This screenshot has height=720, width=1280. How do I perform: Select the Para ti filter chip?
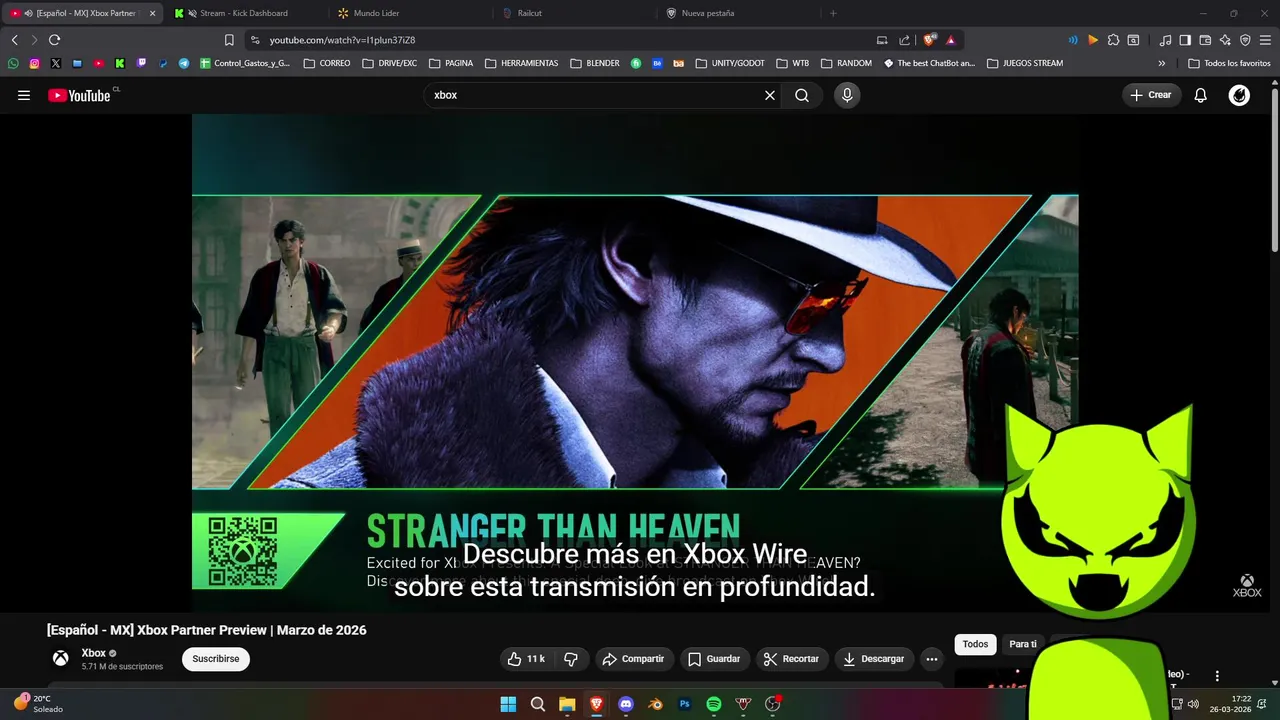[1022, 644]
